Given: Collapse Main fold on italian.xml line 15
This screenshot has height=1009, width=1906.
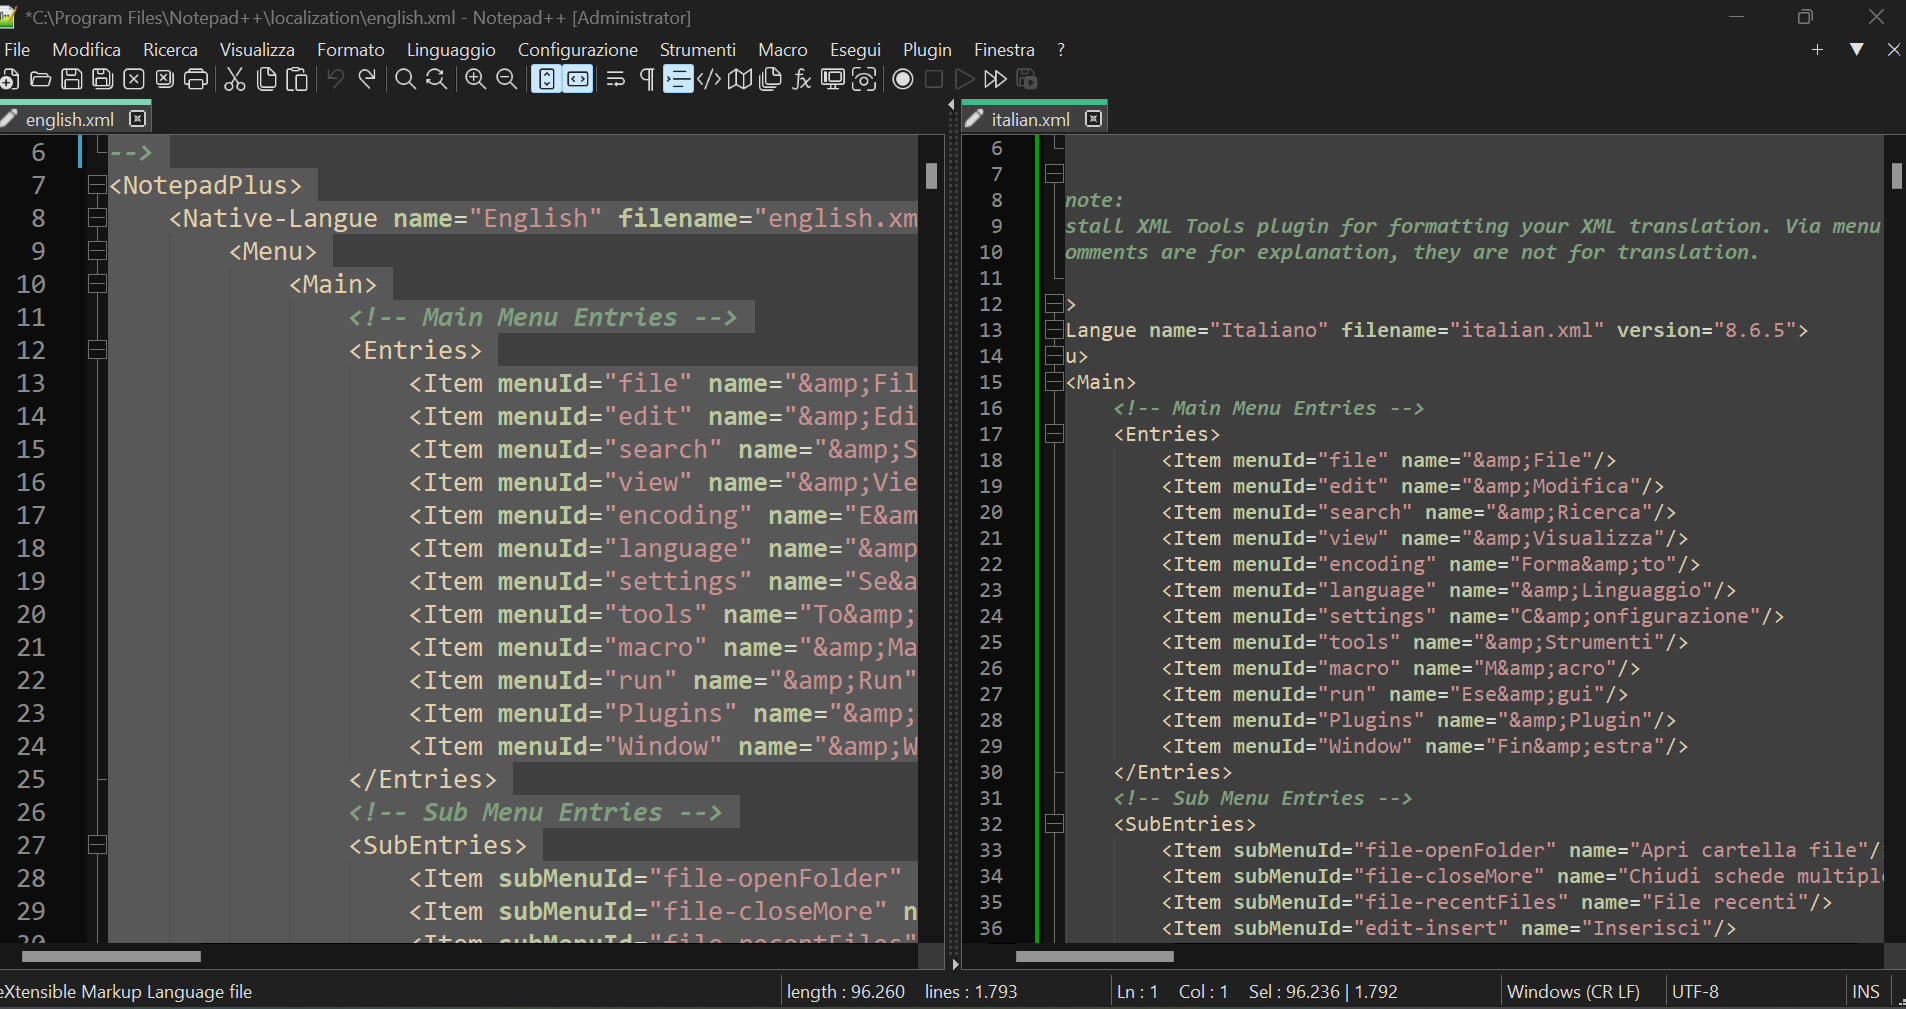Looking at the screenshot, I should coord(1054,382).
